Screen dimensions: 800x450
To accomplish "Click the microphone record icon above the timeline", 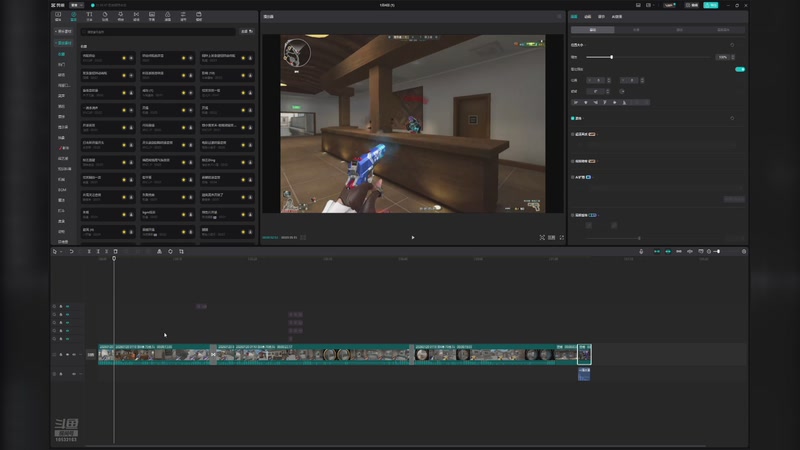I will [642, 251].
